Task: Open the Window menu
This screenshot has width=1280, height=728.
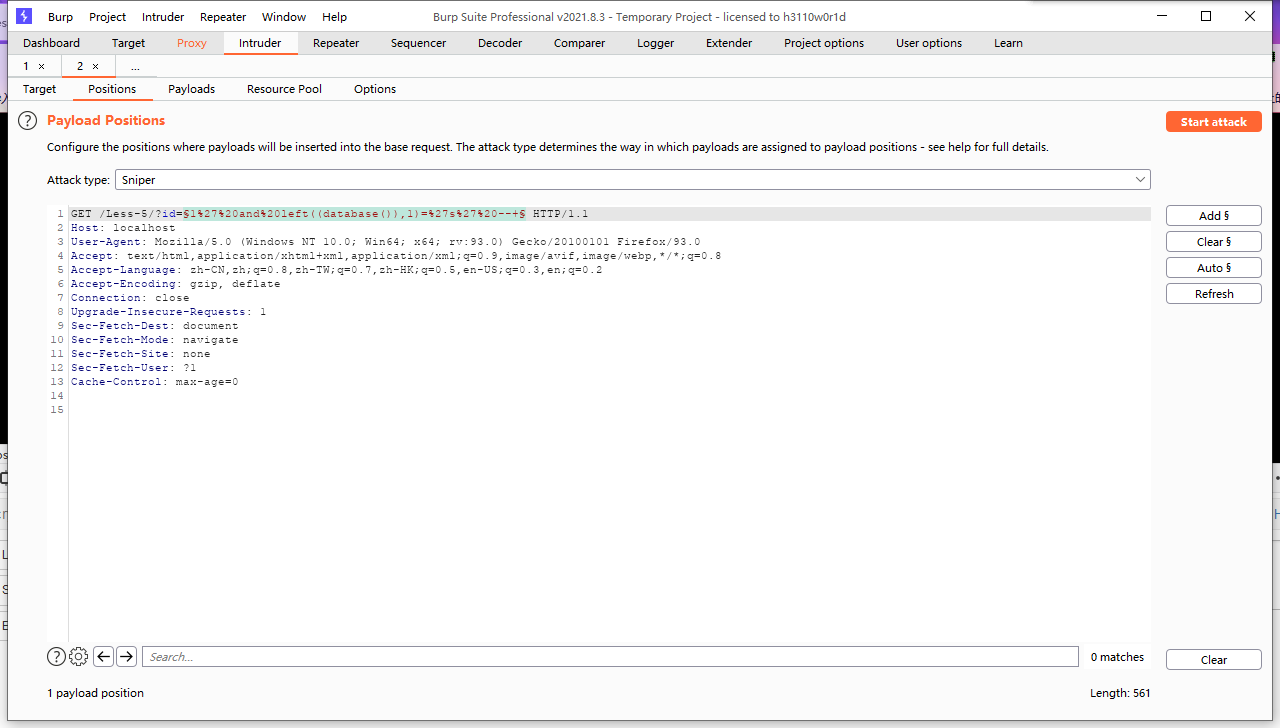Action: point(284,17)
